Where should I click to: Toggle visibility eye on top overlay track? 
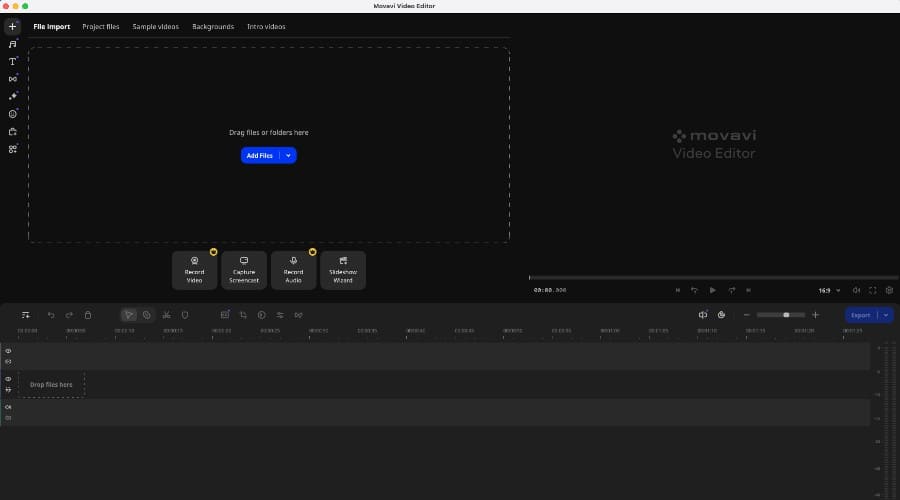(x=8, y=351)
